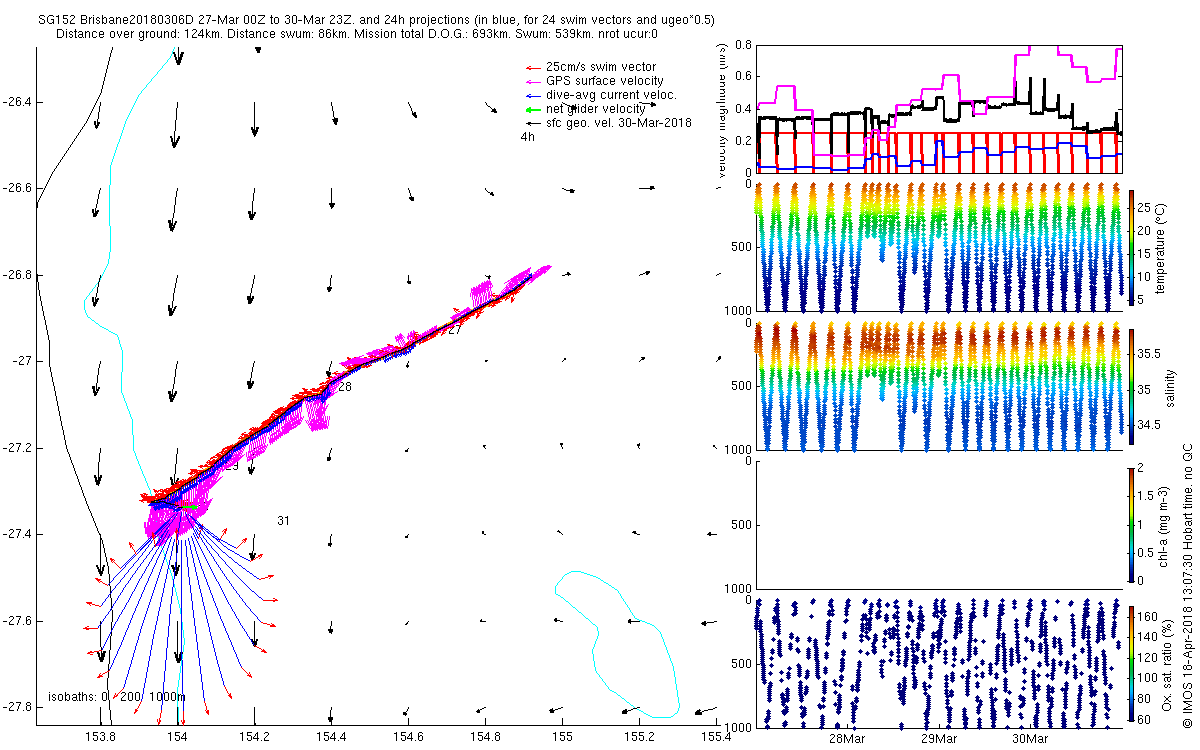Click the 'Distance over ground: 124km' subtitle line

(x=356, y=34)
